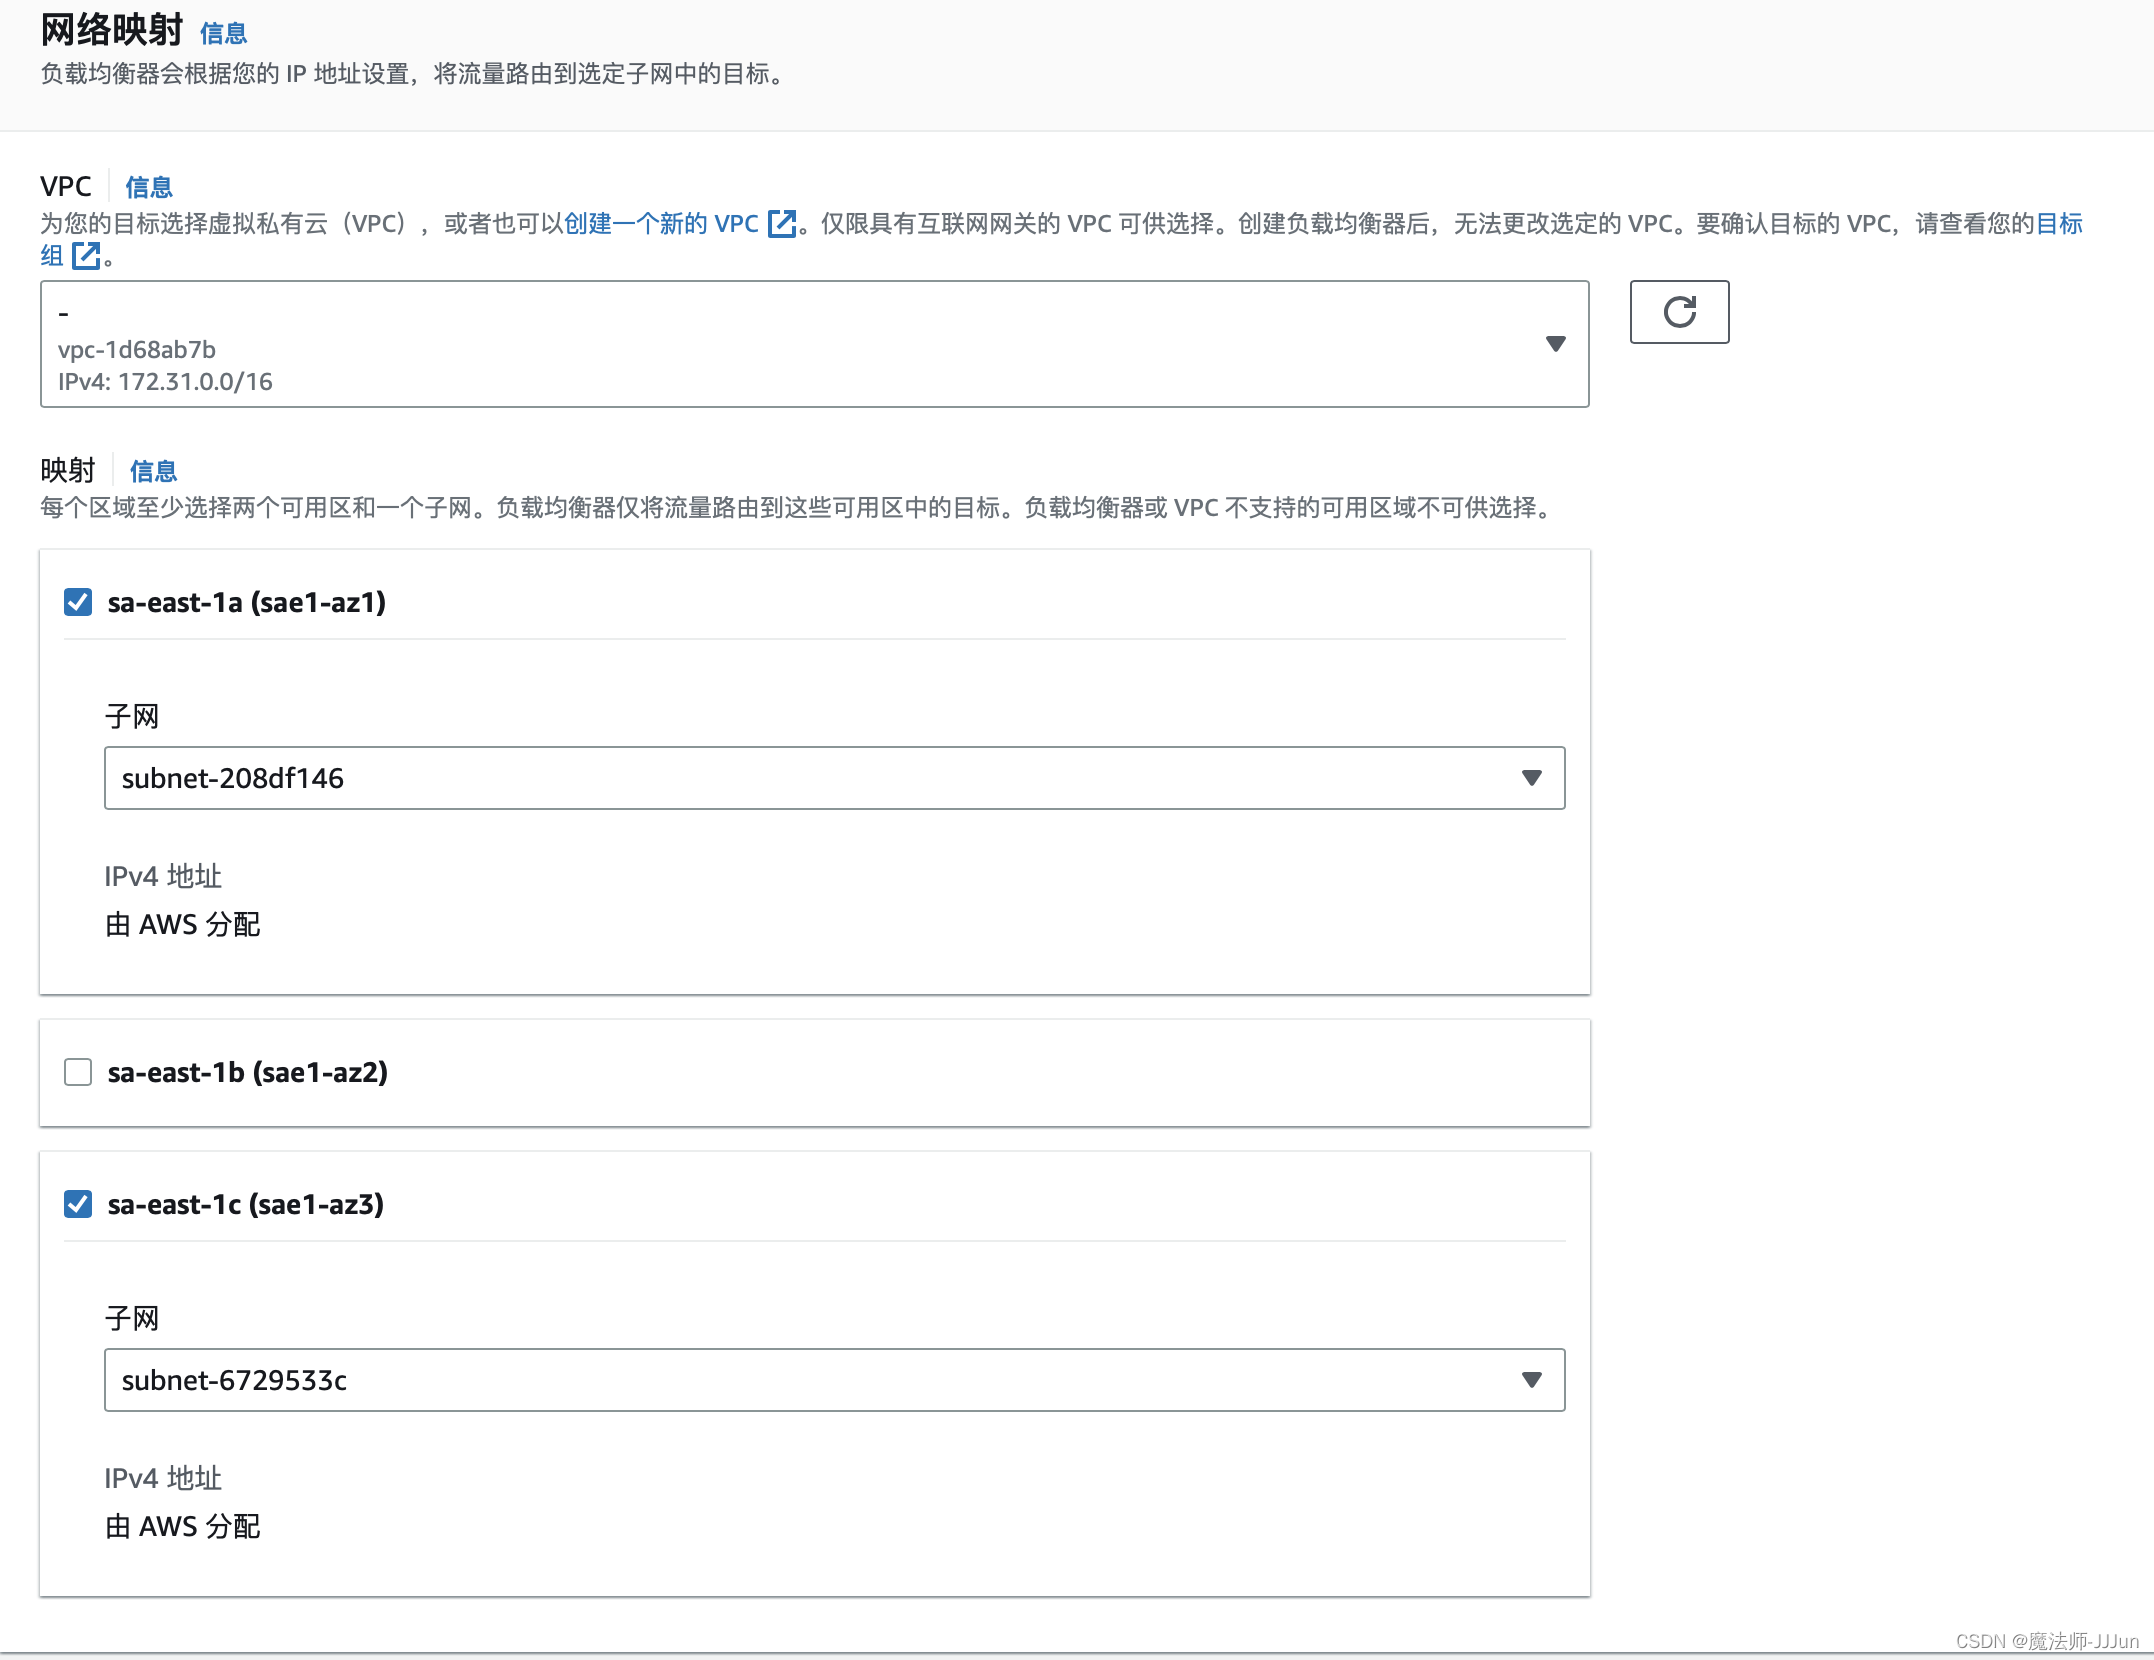Click the refresh VPC list button
This screenshot has width=2154, height=1660.
tap(1679, 312)
